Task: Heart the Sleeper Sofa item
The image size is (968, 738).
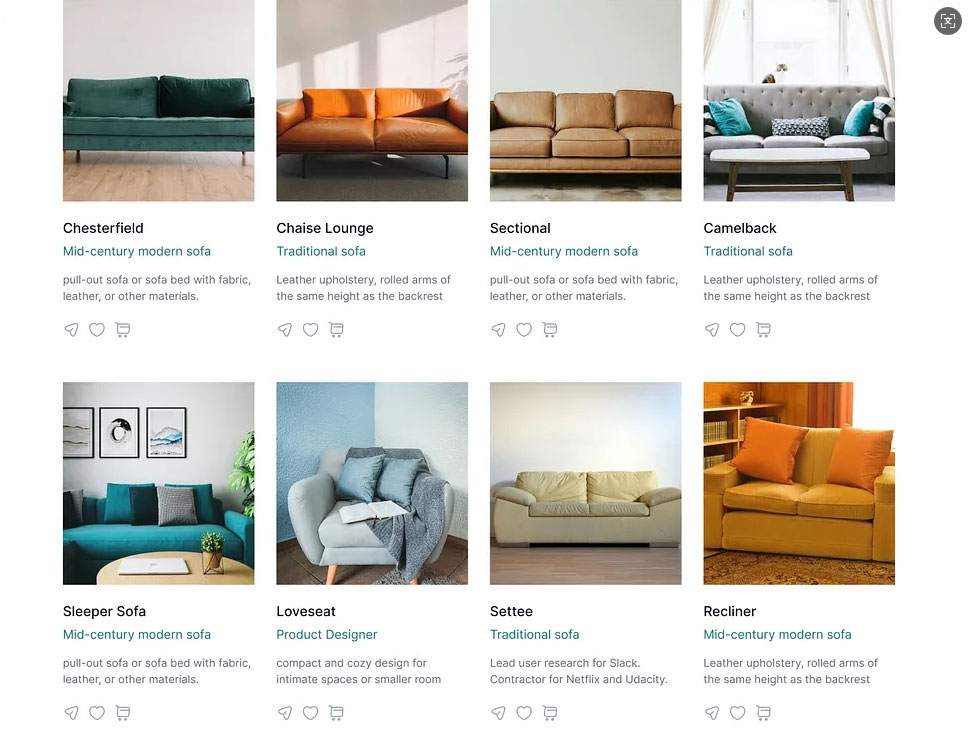Action: coord(97,713)
